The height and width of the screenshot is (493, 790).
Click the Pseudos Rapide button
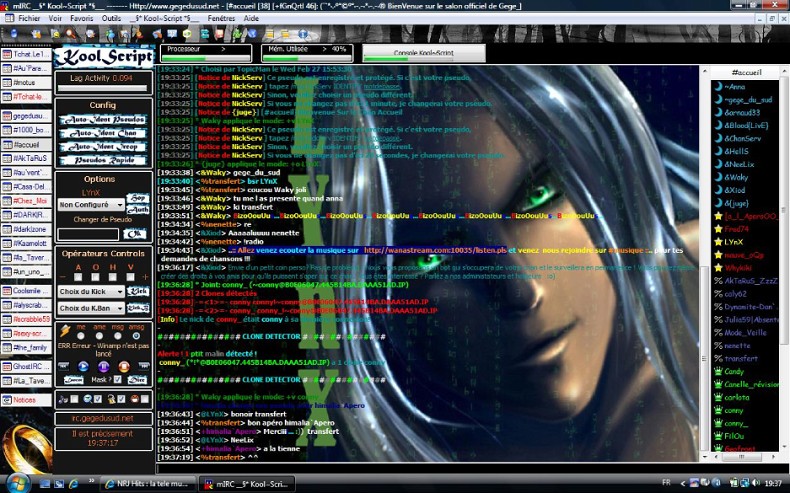[x=103, y=160]
